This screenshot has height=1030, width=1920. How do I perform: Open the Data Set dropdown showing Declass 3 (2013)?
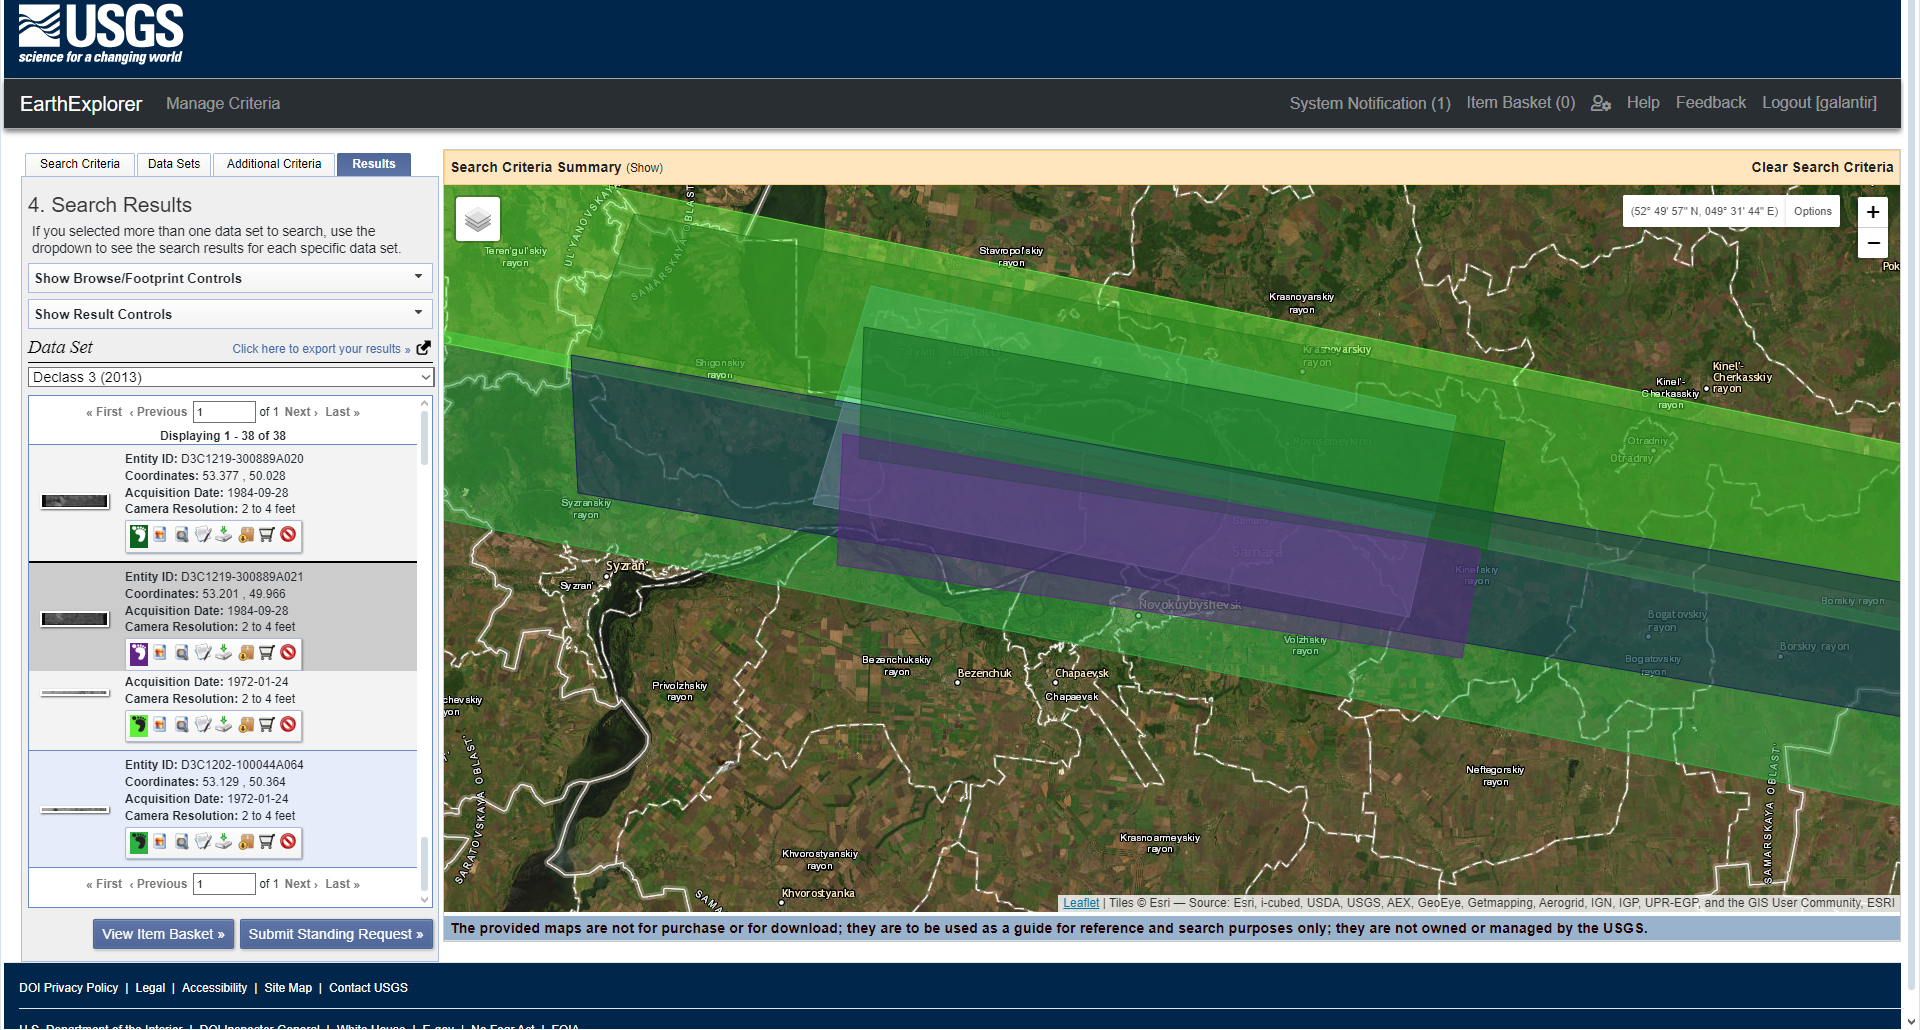[230, 376]
